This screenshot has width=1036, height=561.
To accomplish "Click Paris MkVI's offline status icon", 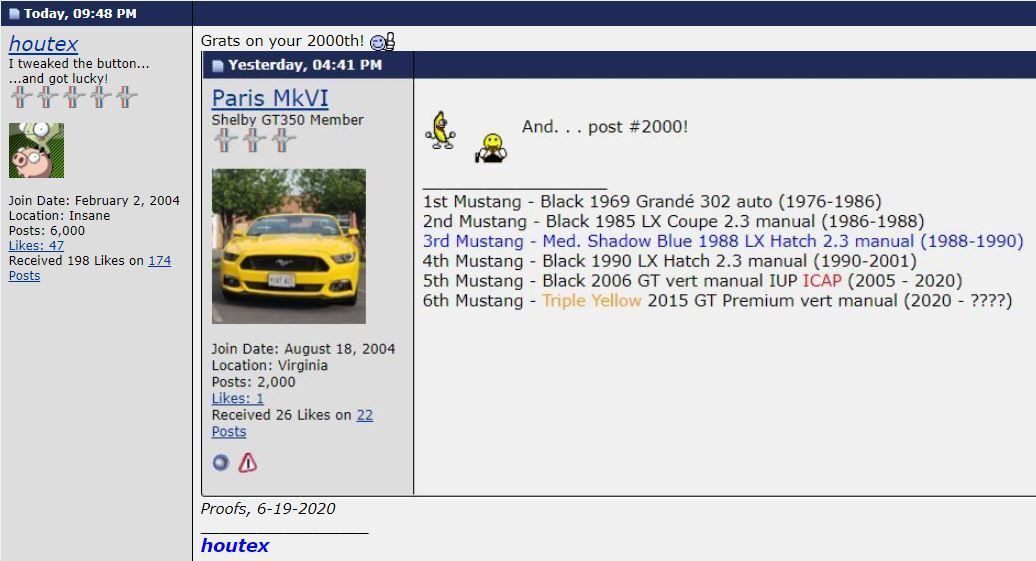I will 221,463.
